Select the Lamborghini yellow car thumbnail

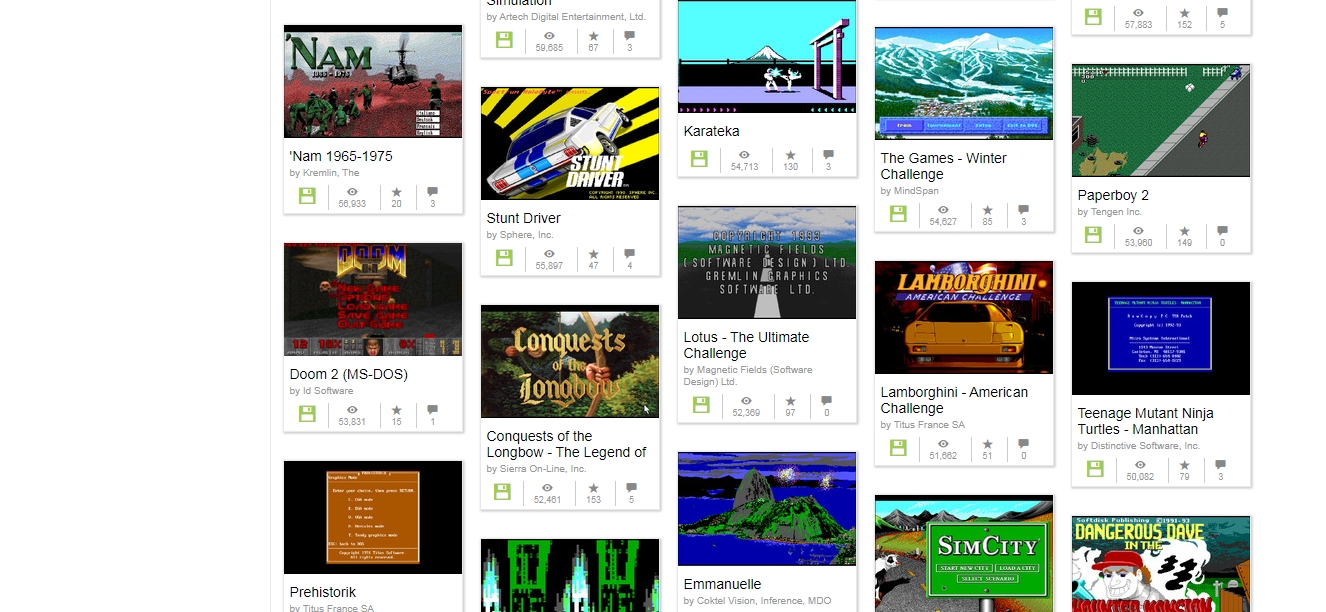(x=964, y=317)
